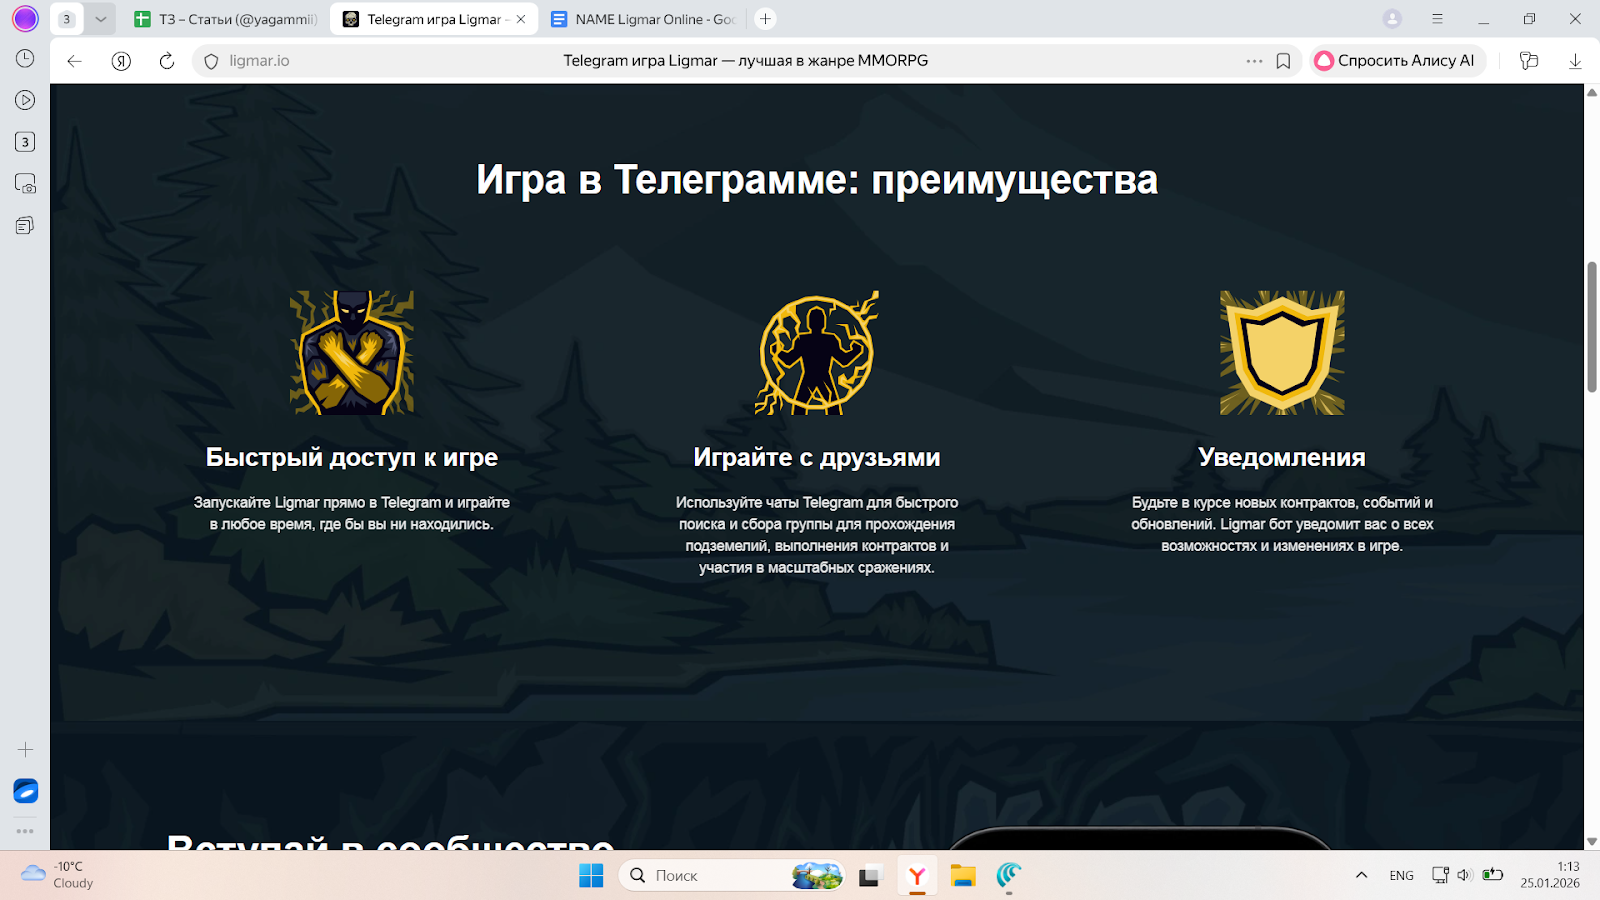Click the page vertical scrollbar thumb
Viewport: 1600px width, 900px height.
[x=1591, y=327]
